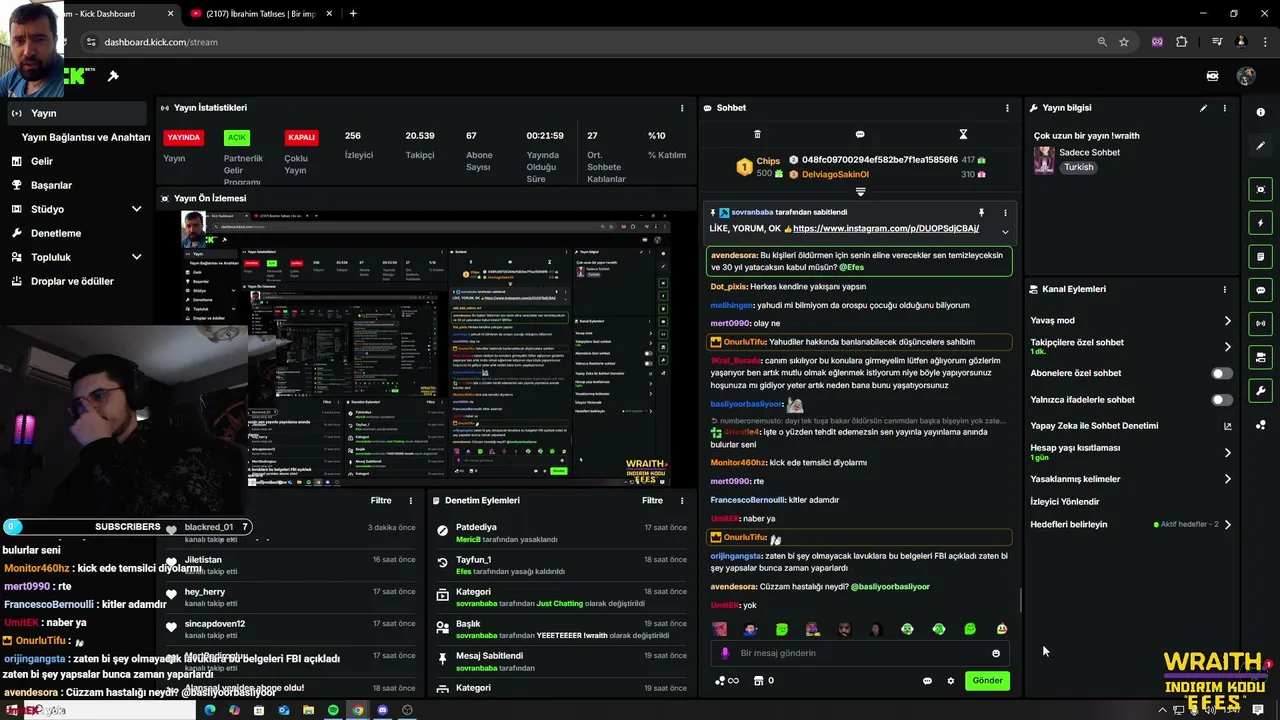Click the chat widget icon in right rail

1261,290
